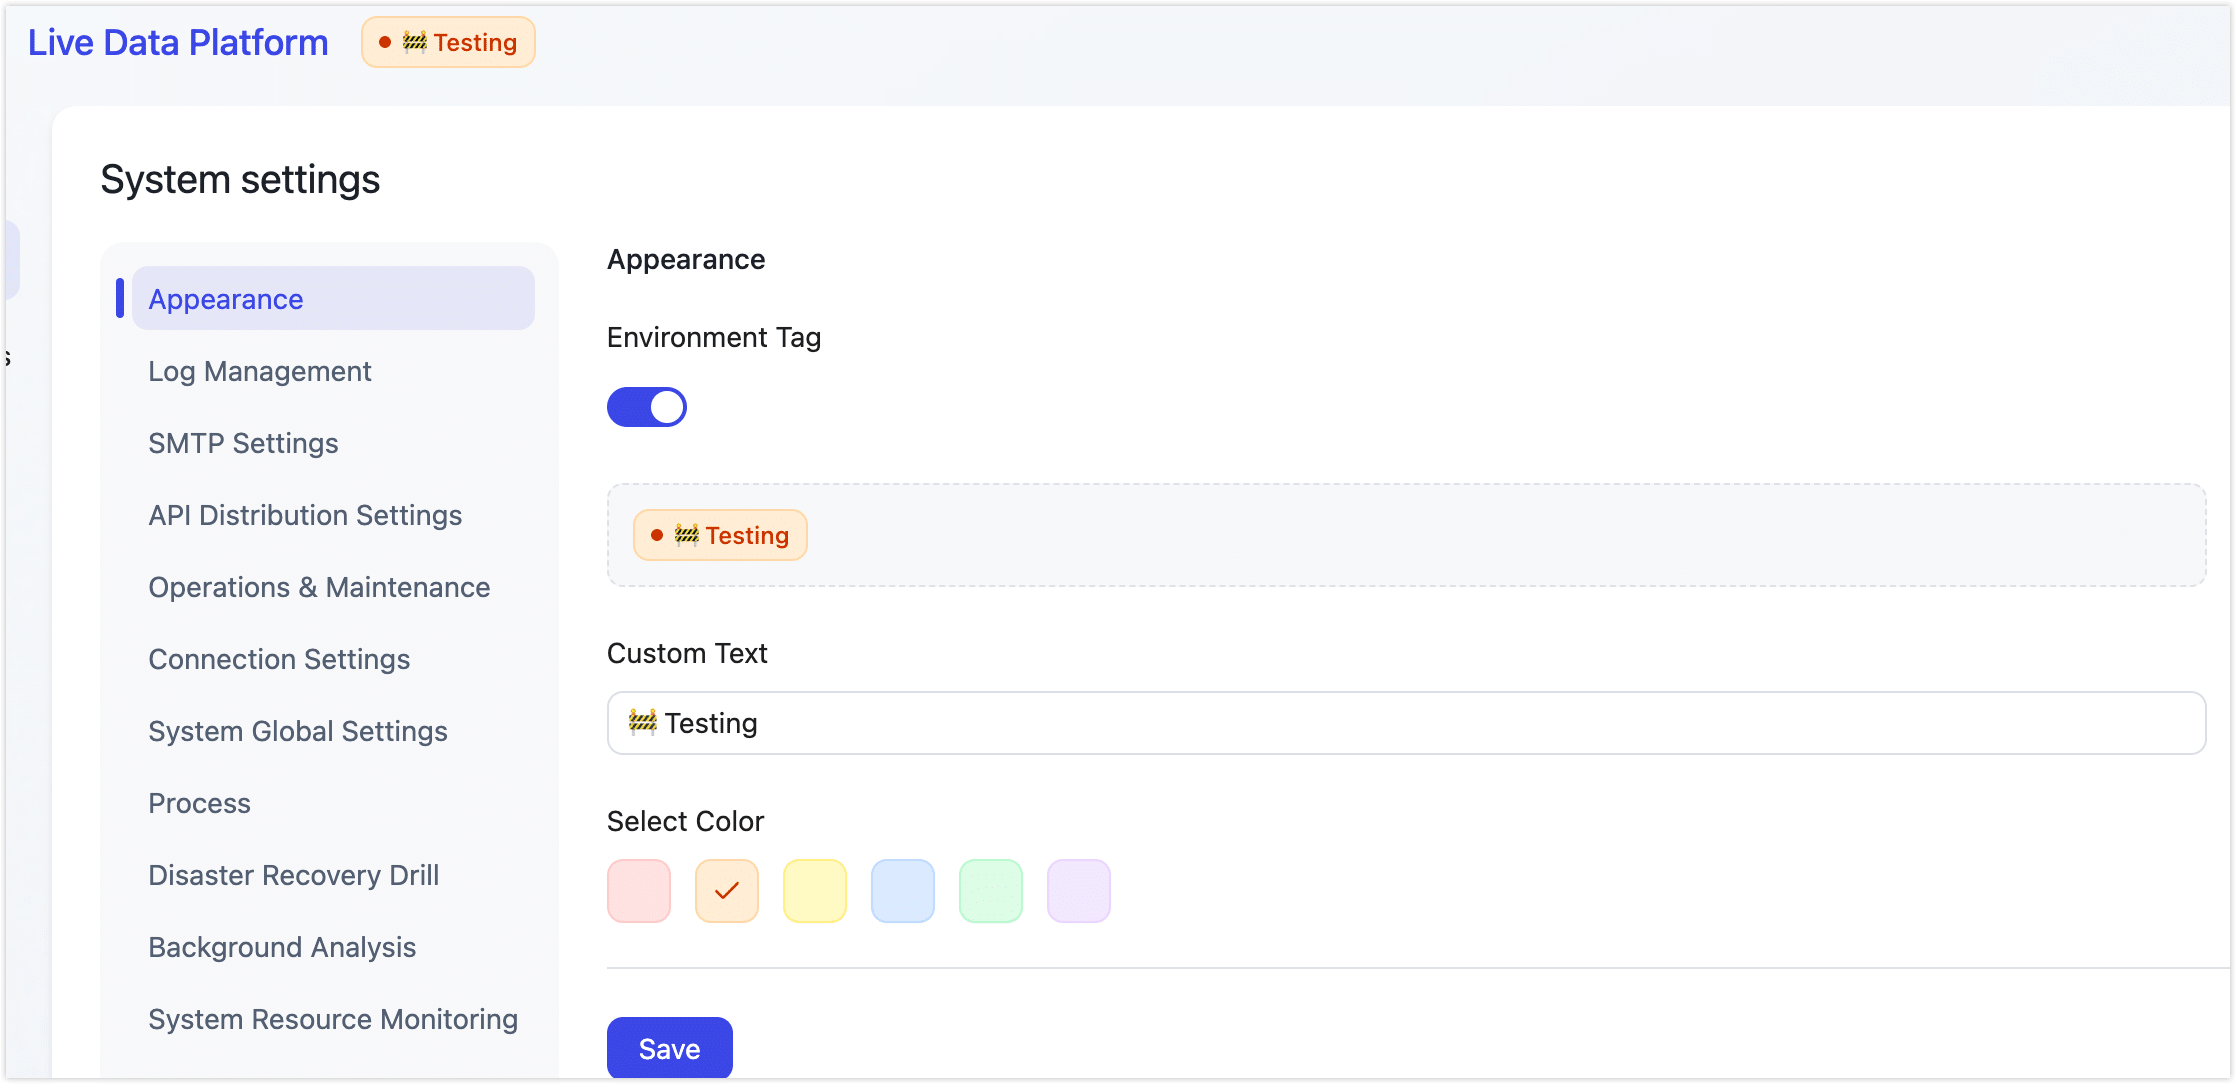Click the Save button
This screenshot has width=2236, height=1084.
(668, 1048)
